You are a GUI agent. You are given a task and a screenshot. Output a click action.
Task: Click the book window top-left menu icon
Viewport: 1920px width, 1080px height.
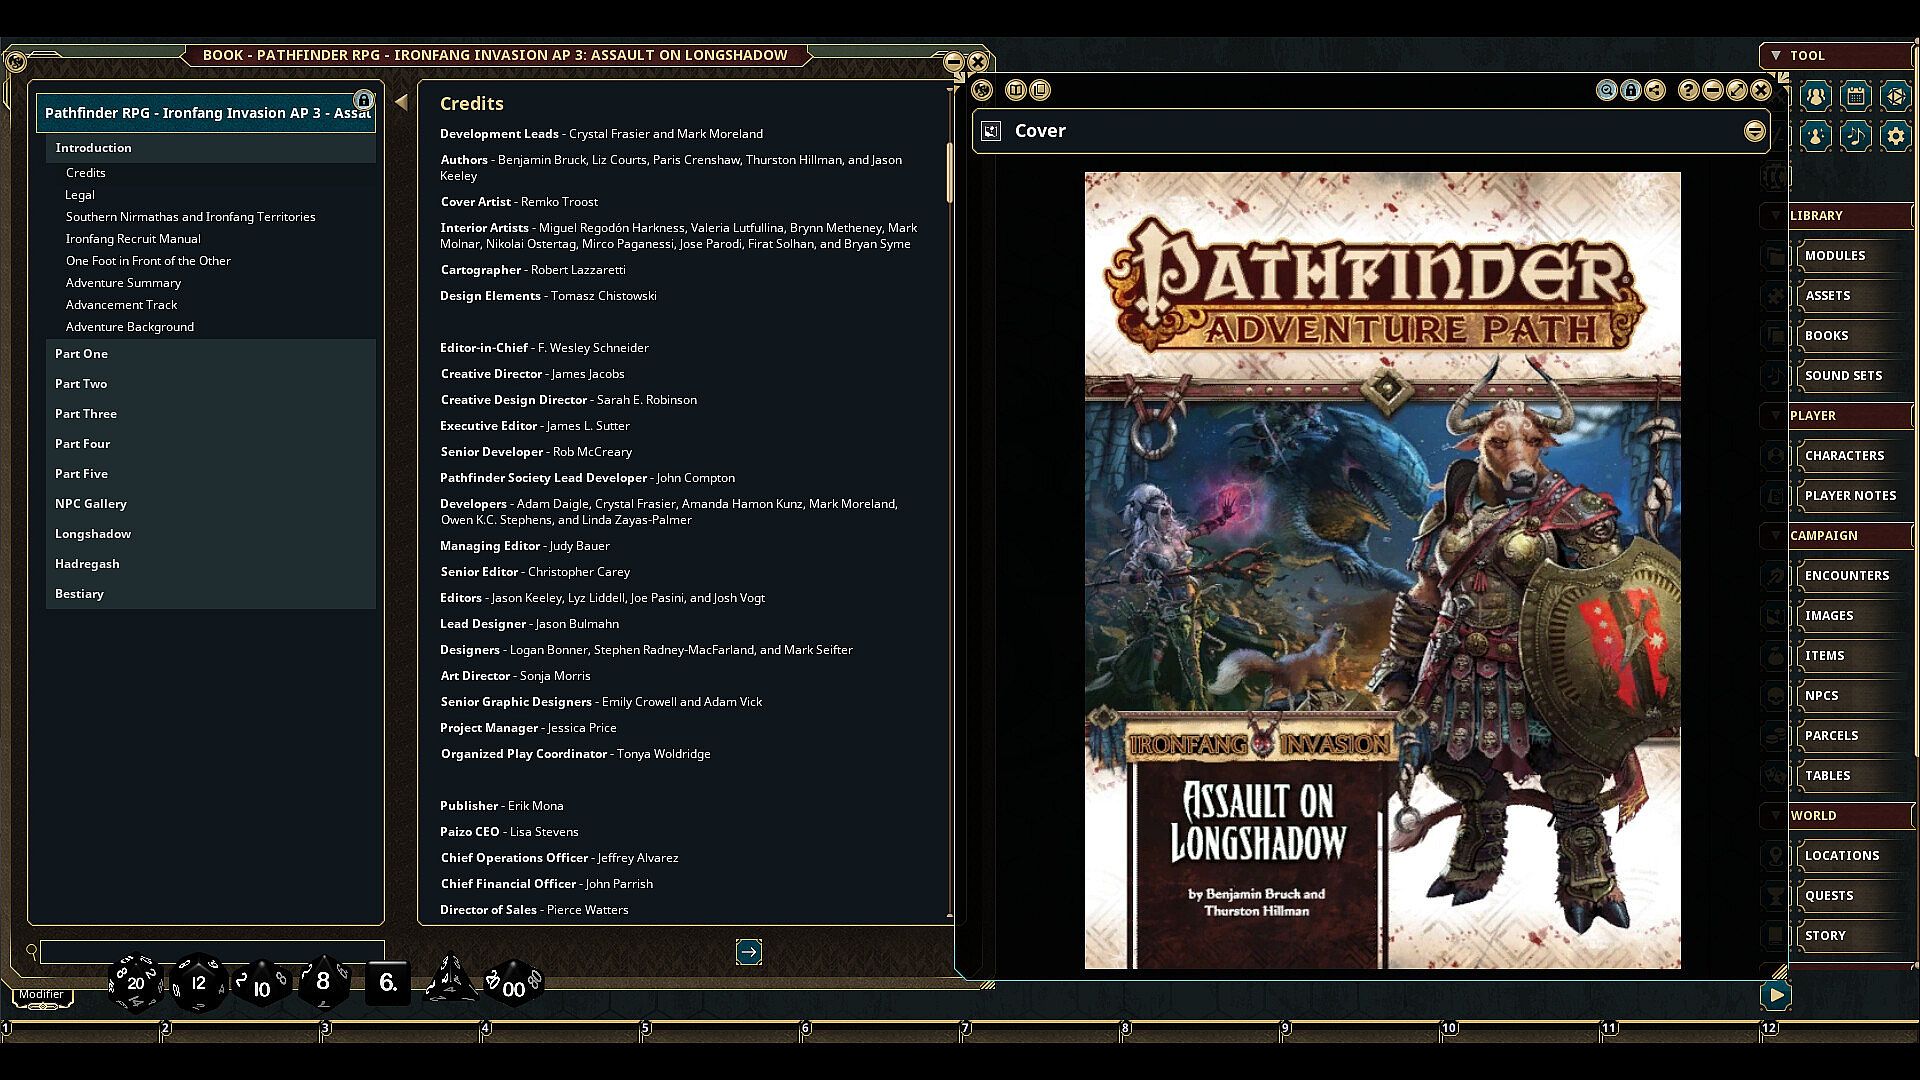pos(15,62)
